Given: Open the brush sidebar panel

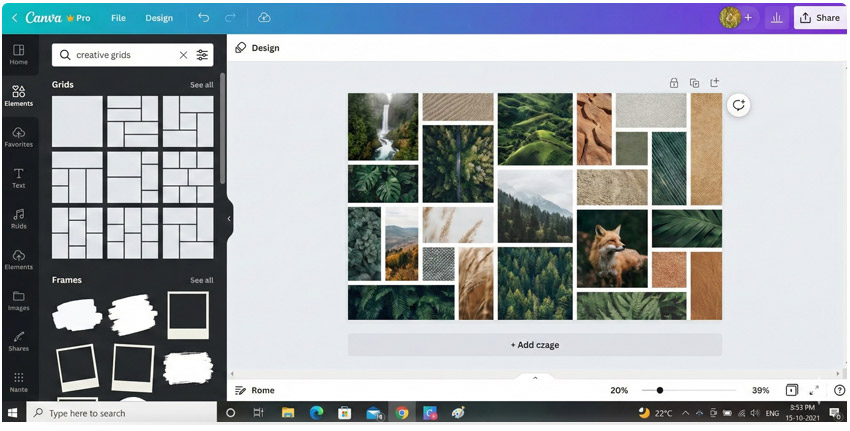Looking at the screenshot, I should (x=18, y=341).
